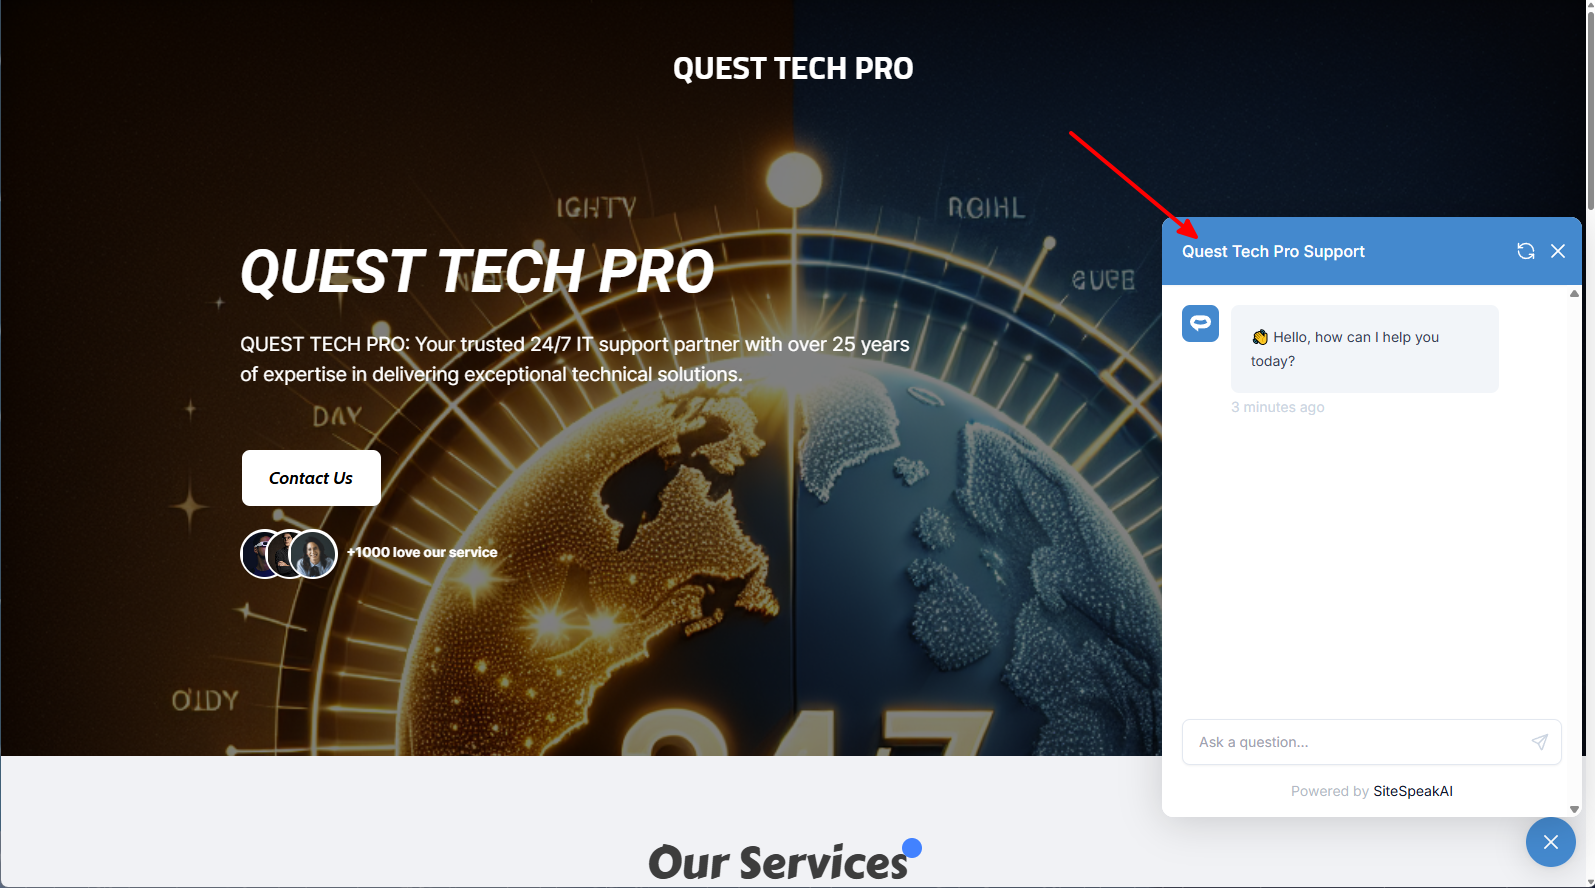Viewport: 1595px width, 888px height.
Task: Click the chatbot avatar icon
Action: 1200,323
